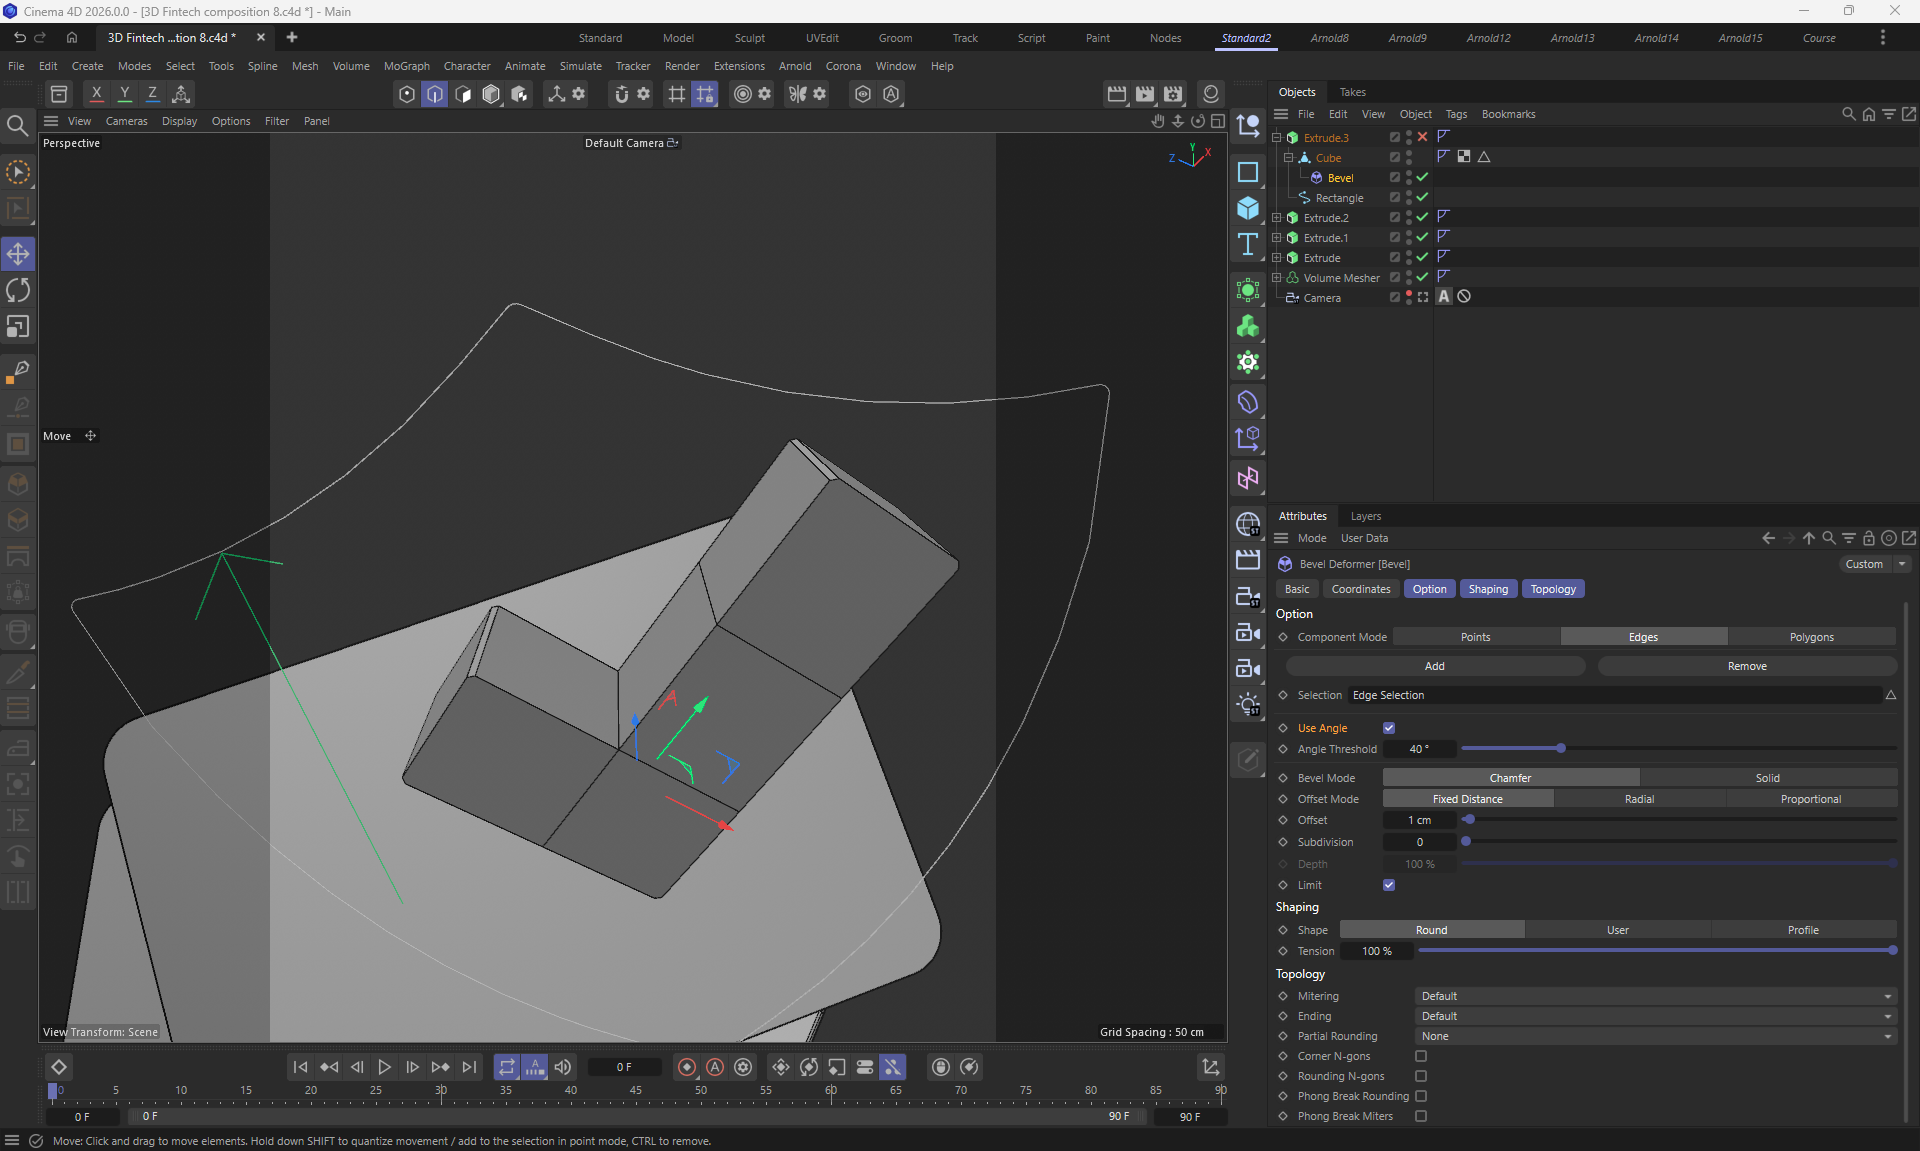
Task: Click the Angle Threshold slider handle
Action: tap(1560, 748)
